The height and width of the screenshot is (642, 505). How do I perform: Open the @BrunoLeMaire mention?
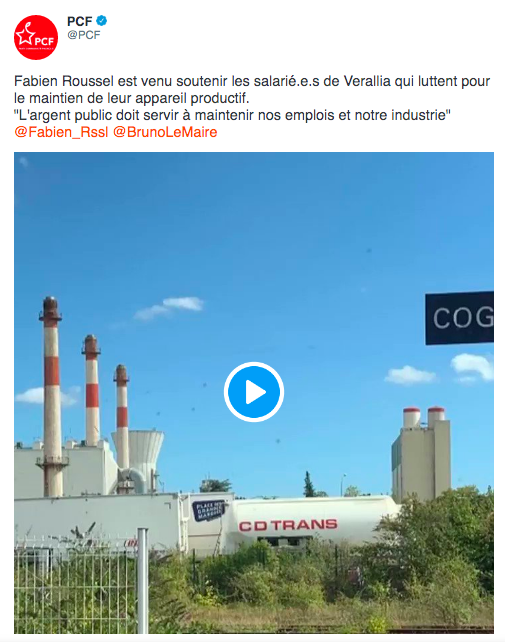(x=165, y=132)
